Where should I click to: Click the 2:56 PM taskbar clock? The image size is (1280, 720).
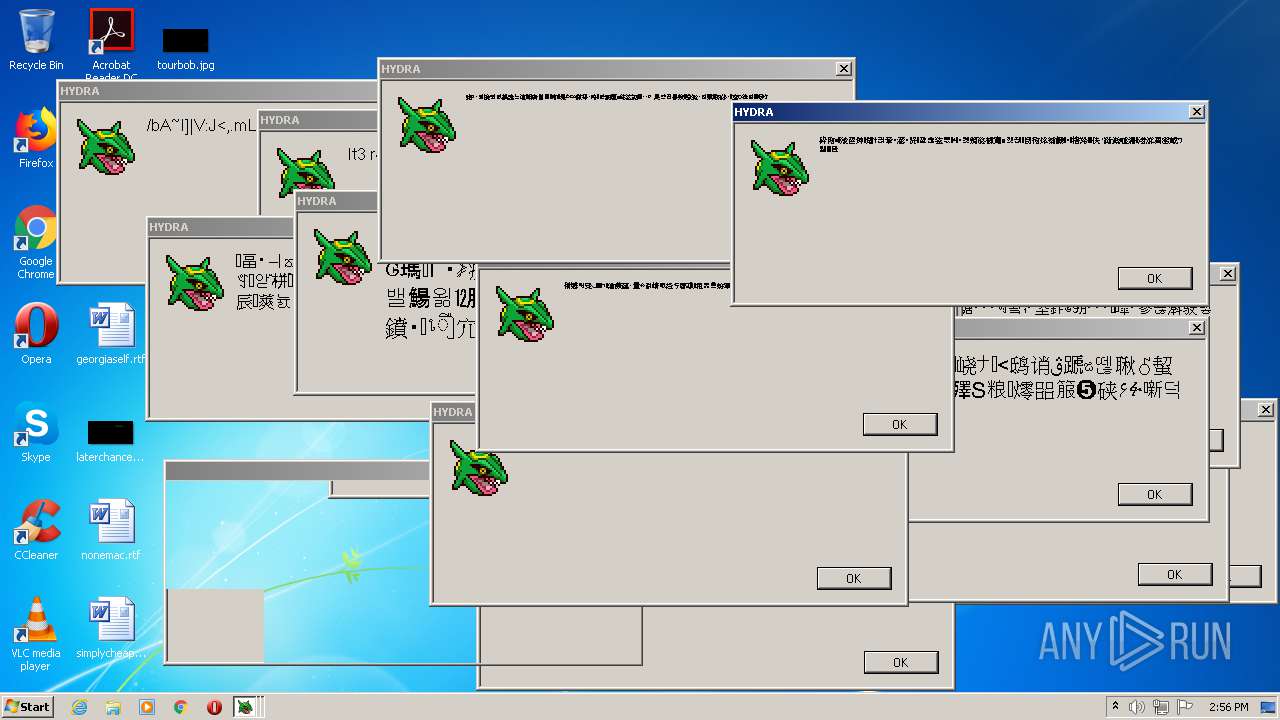(1228, 707)
